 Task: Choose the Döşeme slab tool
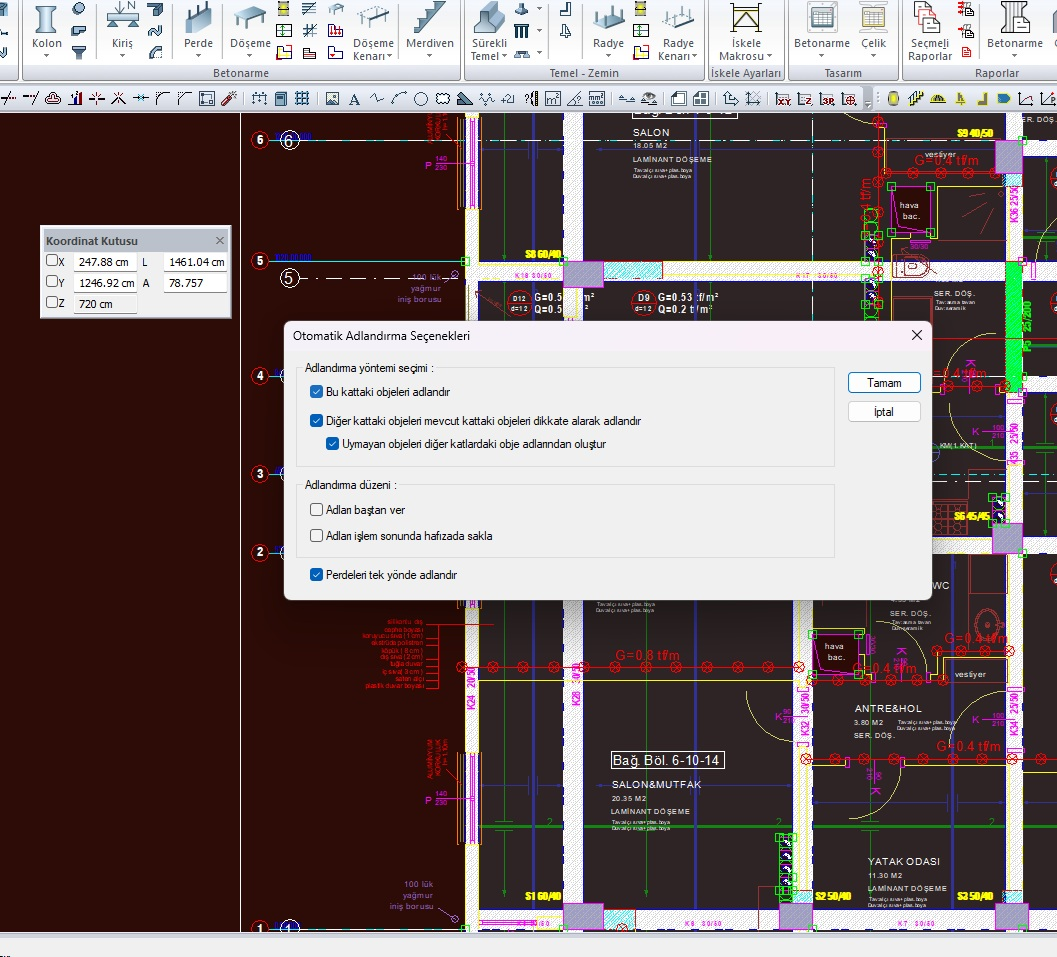tap(250, 27)
